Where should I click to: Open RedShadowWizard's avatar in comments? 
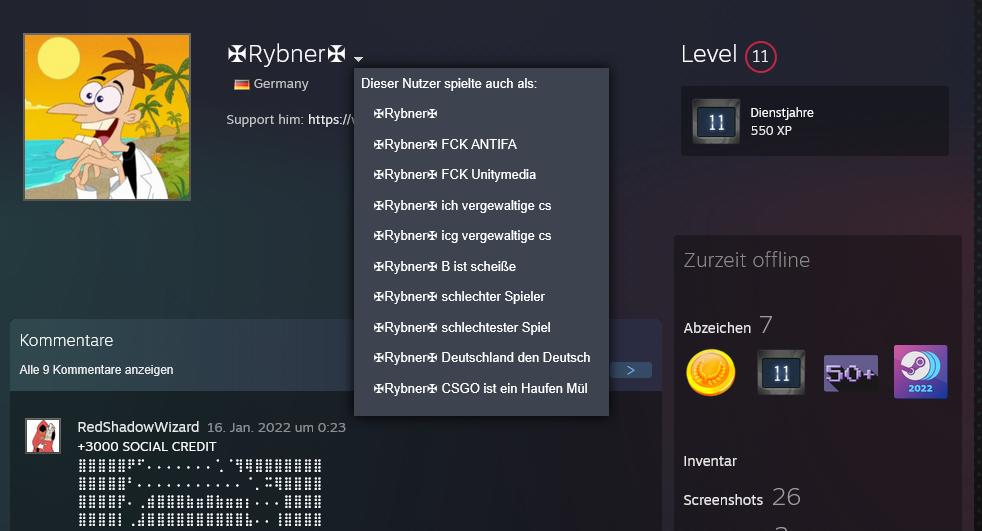coord(43,436)
